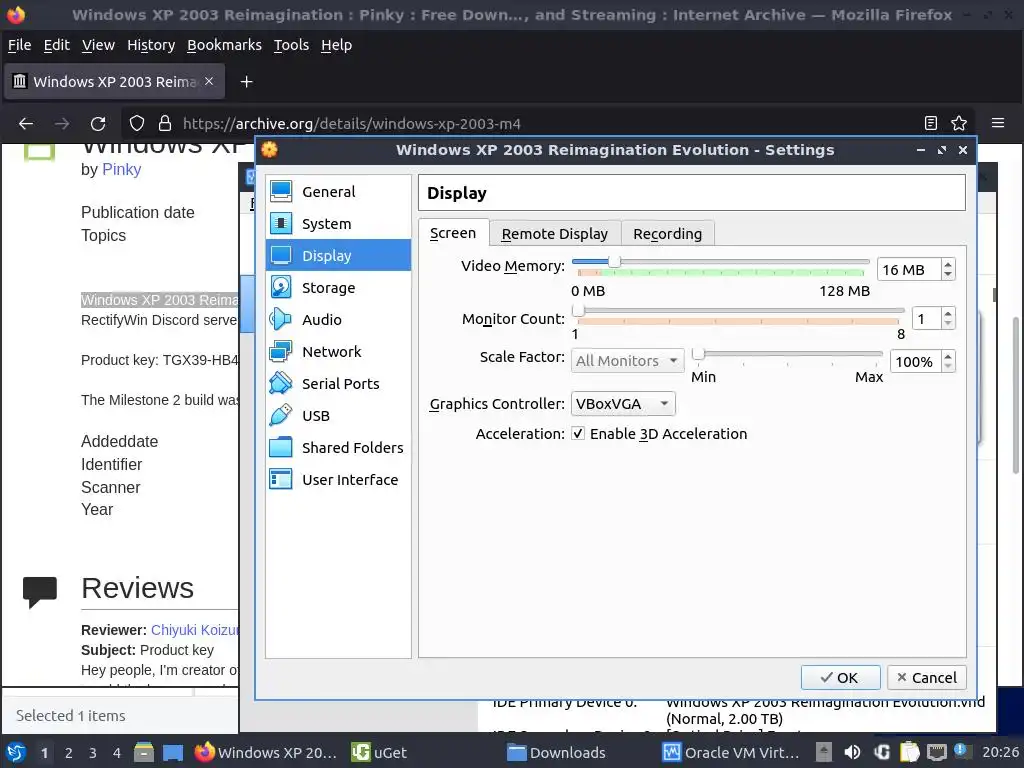Click Video Memory 16 MB input field
Viewport: 1024px width, 768px height.
point(909,269)
